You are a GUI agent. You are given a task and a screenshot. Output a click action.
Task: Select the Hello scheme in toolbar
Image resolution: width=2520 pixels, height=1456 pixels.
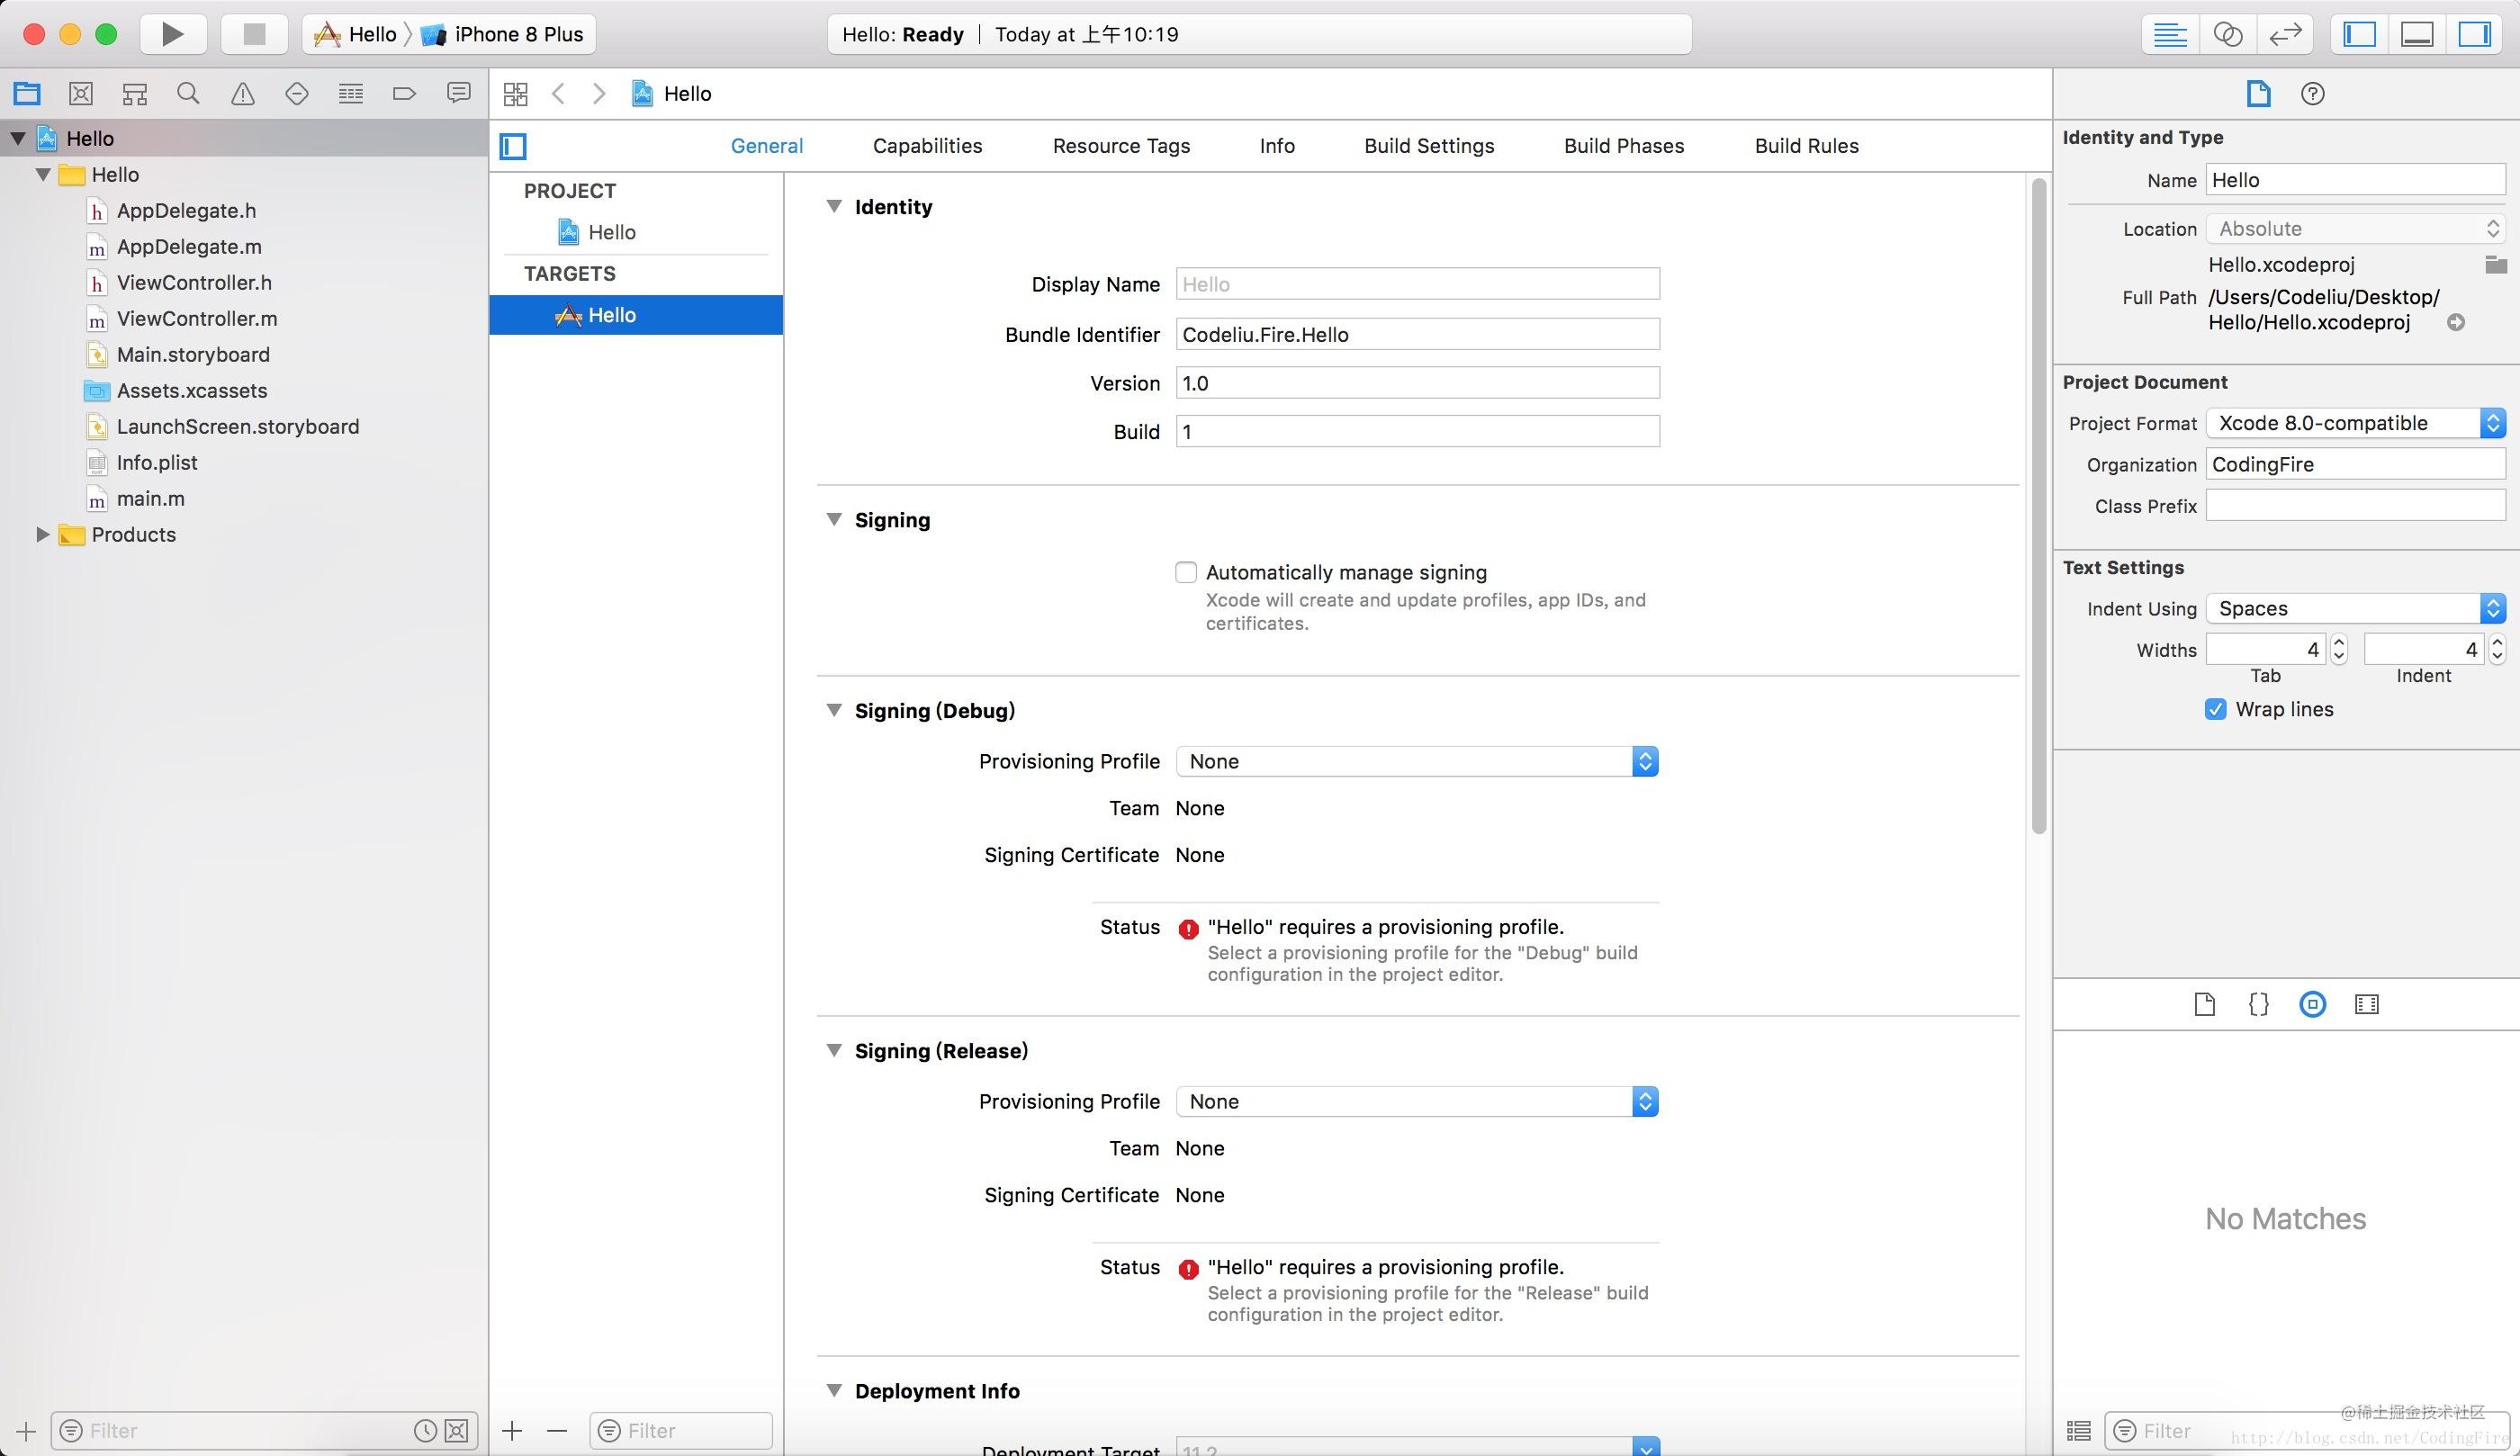[x=356, y=34]
